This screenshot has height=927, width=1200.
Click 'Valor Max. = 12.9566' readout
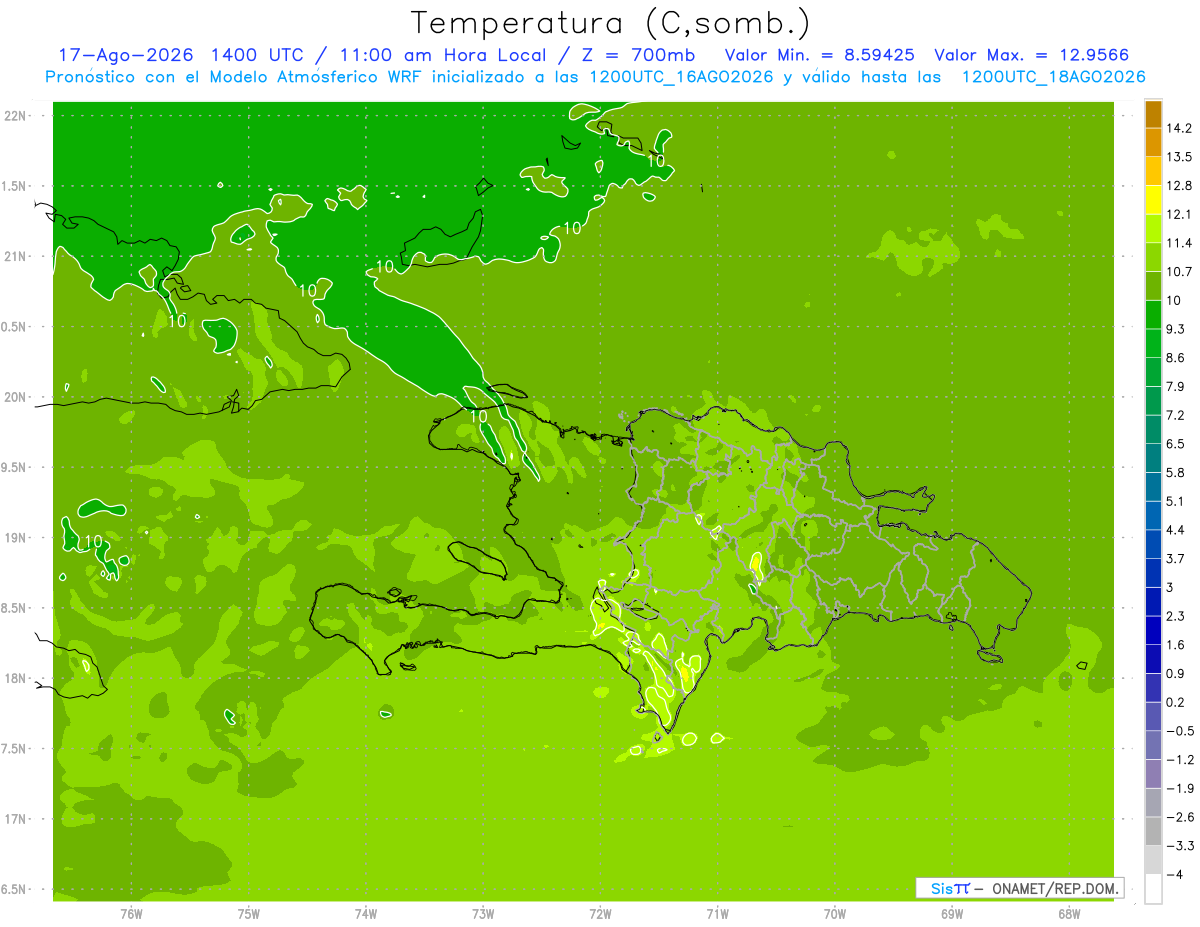point(1031,55)
